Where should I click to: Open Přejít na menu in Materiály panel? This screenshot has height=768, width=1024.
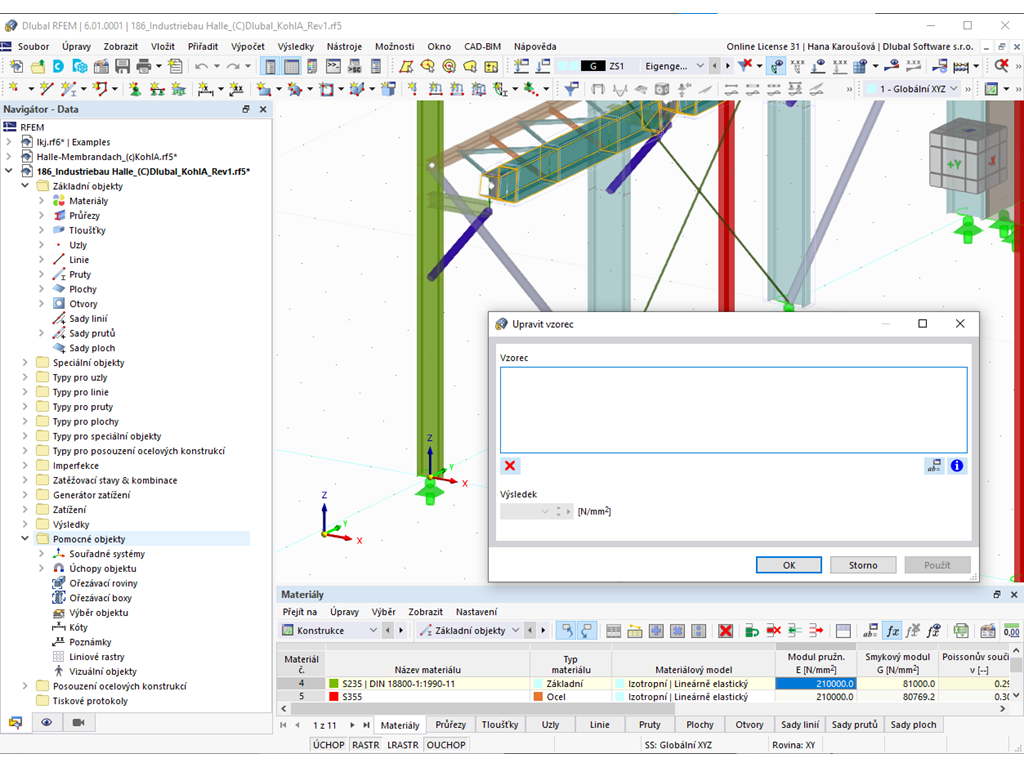pyautogui.click(x=300, y=612)
